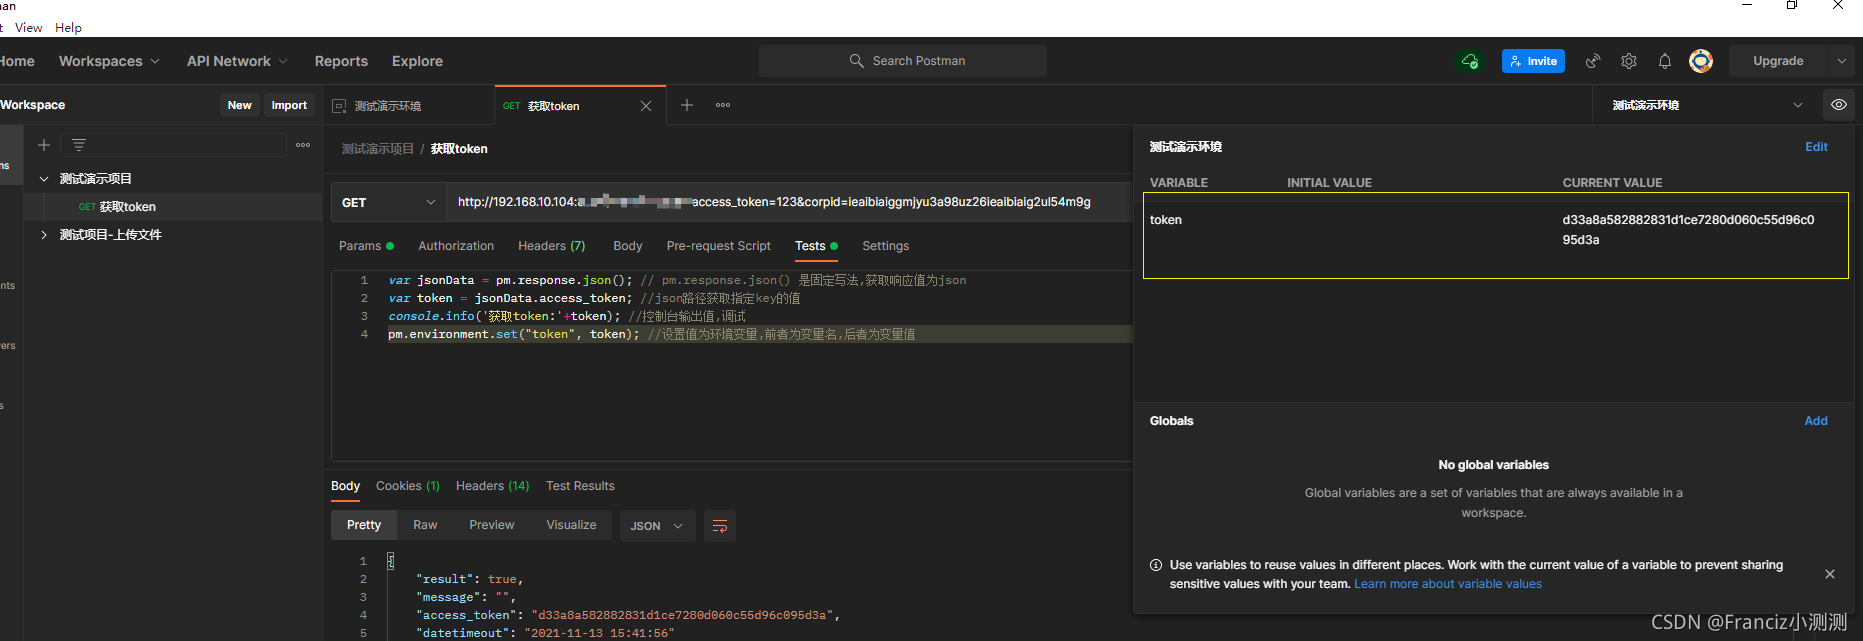
Task: Click the search magnifier icon
Action: pos(857,61)
